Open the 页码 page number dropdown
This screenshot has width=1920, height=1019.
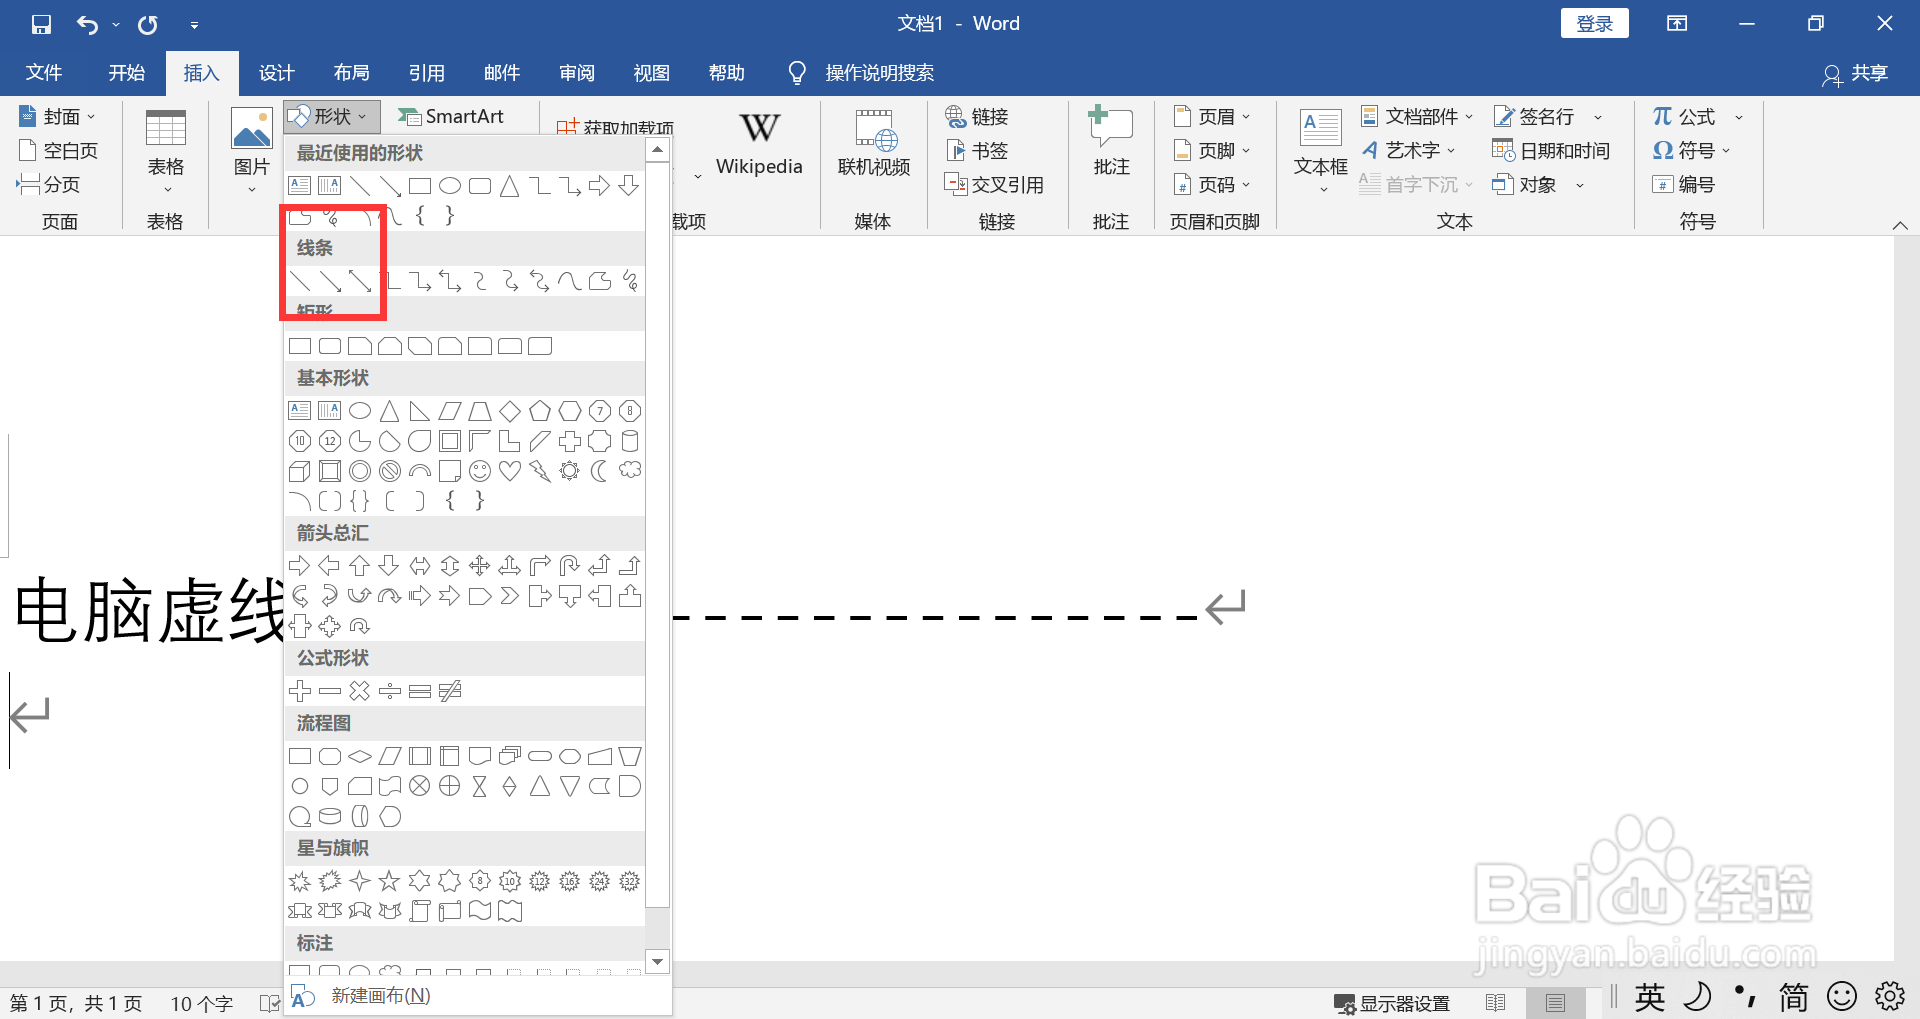tap(1212, 185)
